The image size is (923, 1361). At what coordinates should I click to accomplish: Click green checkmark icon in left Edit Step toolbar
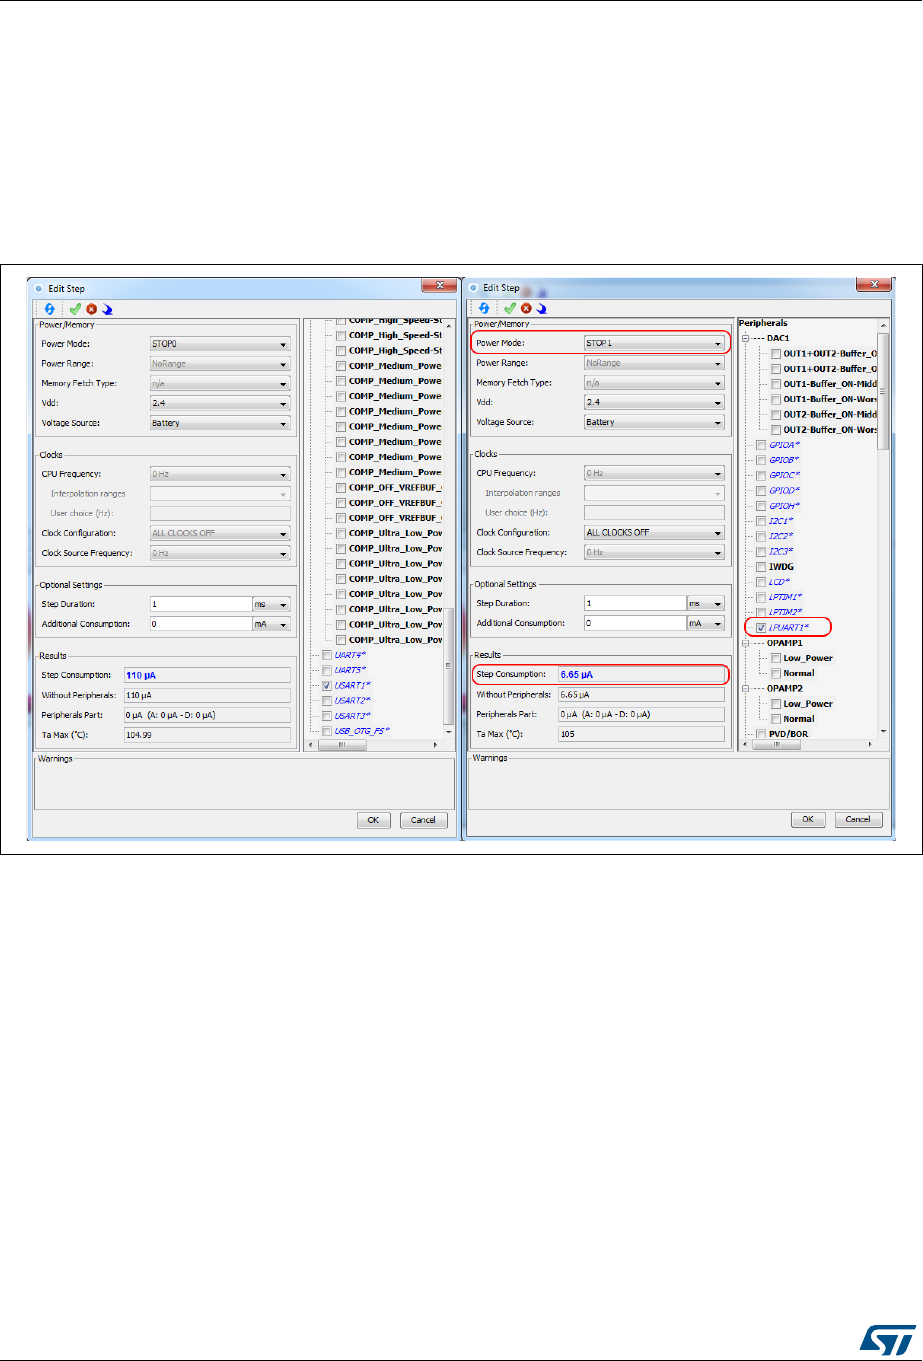point(77,310)
